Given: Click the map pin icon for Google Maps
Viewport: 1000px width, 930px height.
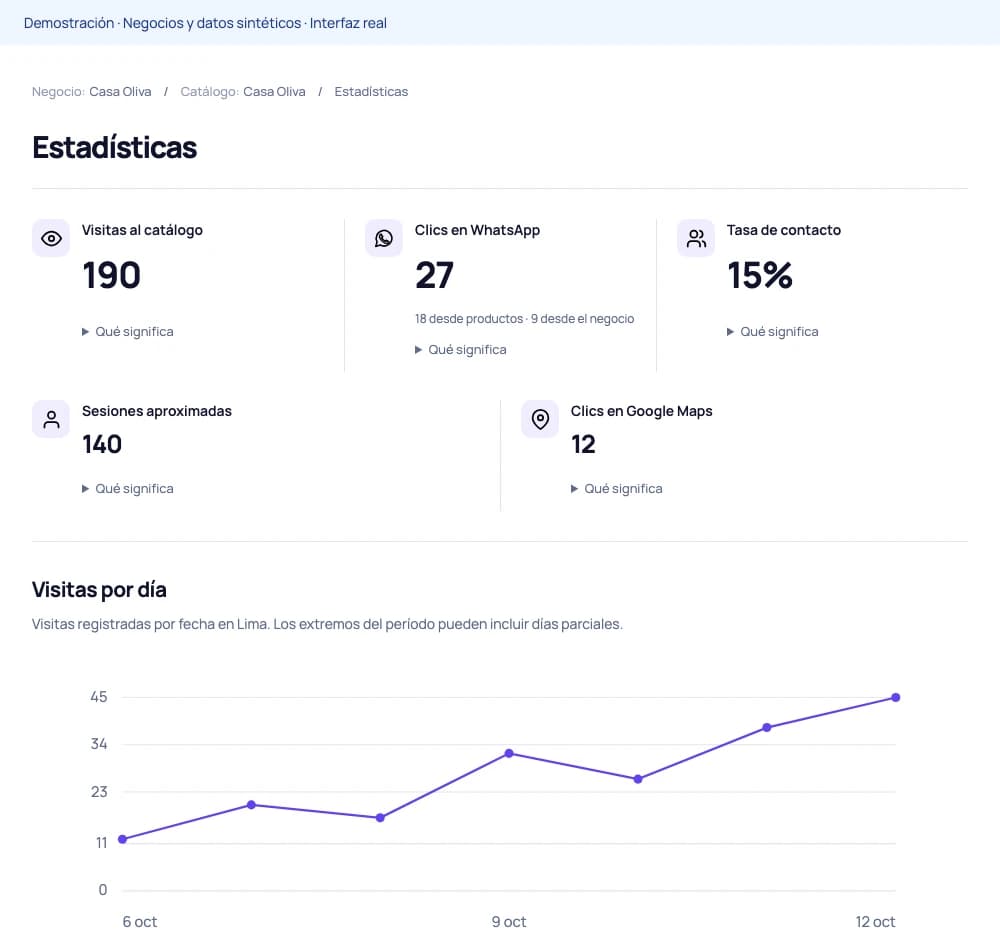Looking at the screenshot, I should point(540,419).
